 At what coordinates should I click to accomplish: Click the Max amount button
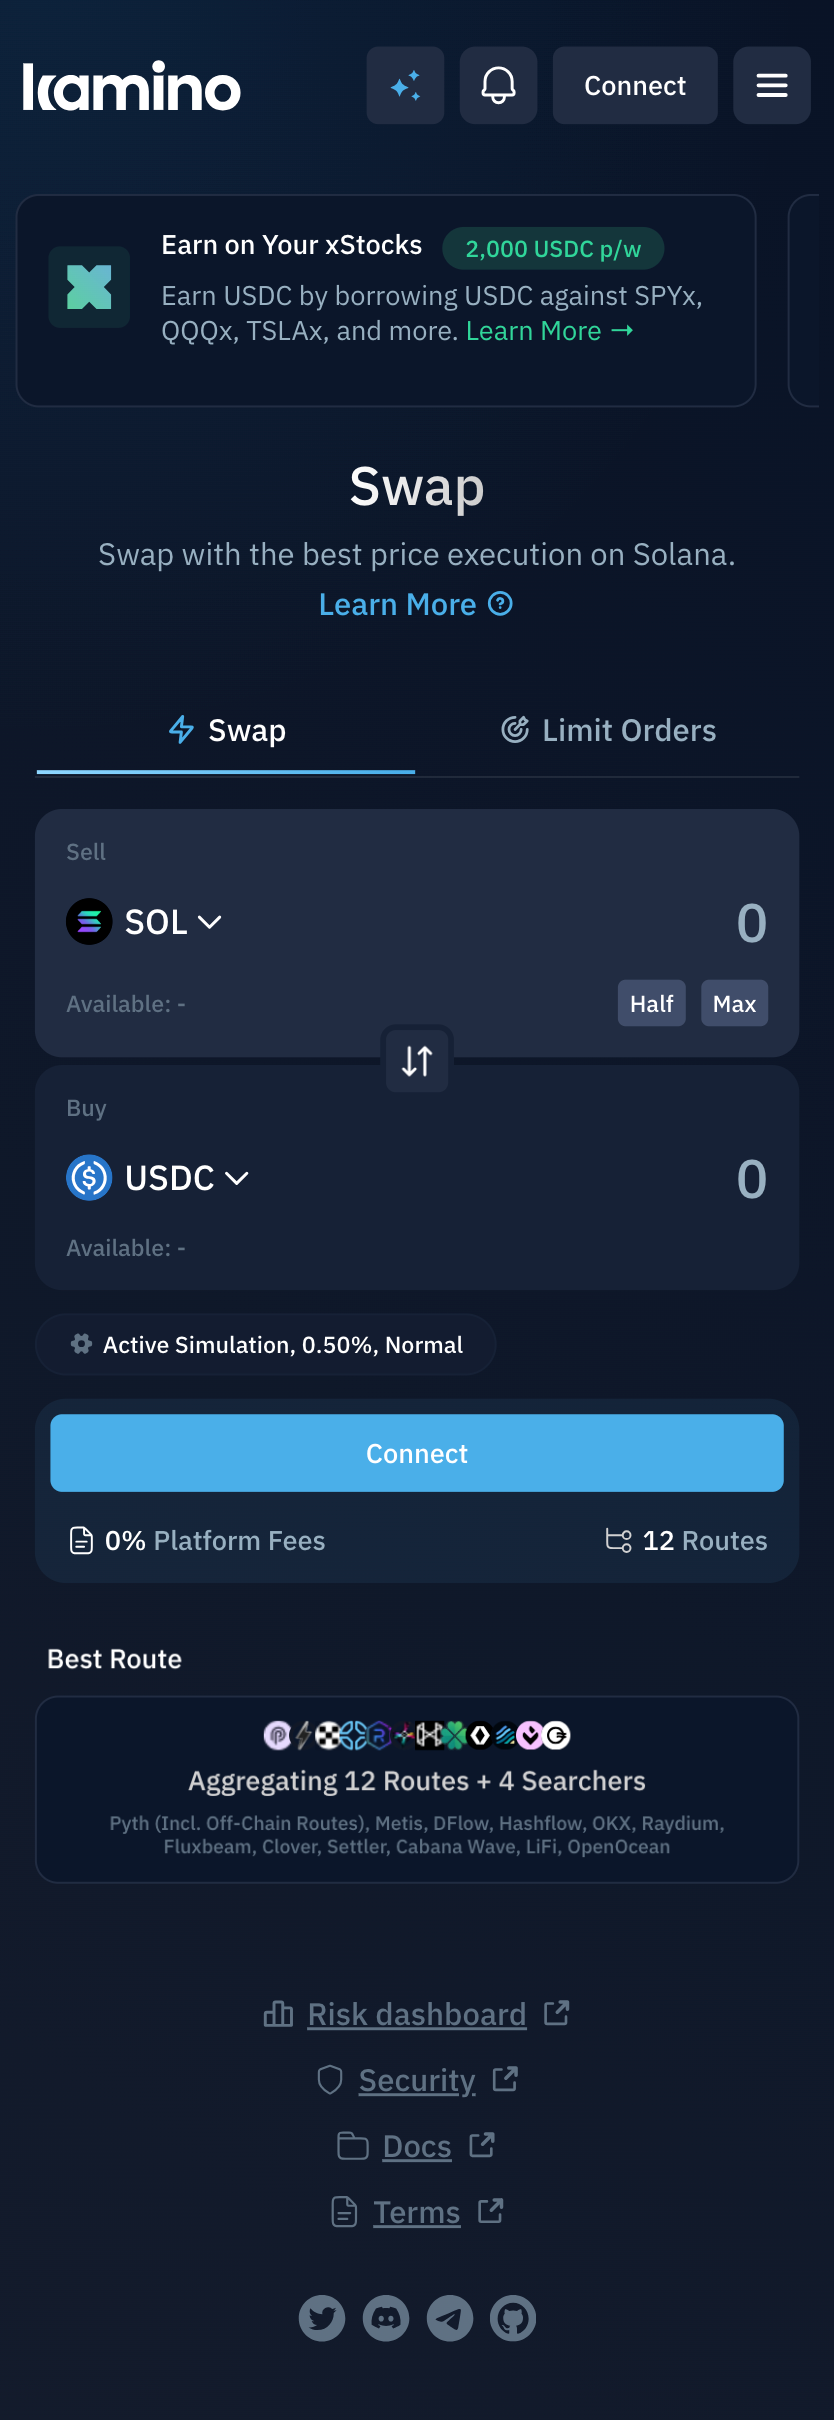(734, 1004)
